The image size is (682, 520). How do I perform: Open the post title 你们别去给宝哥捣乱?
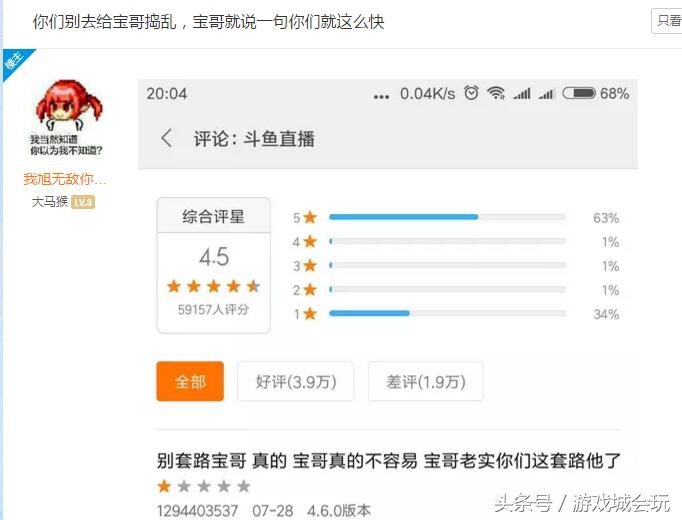click(208, 21)
